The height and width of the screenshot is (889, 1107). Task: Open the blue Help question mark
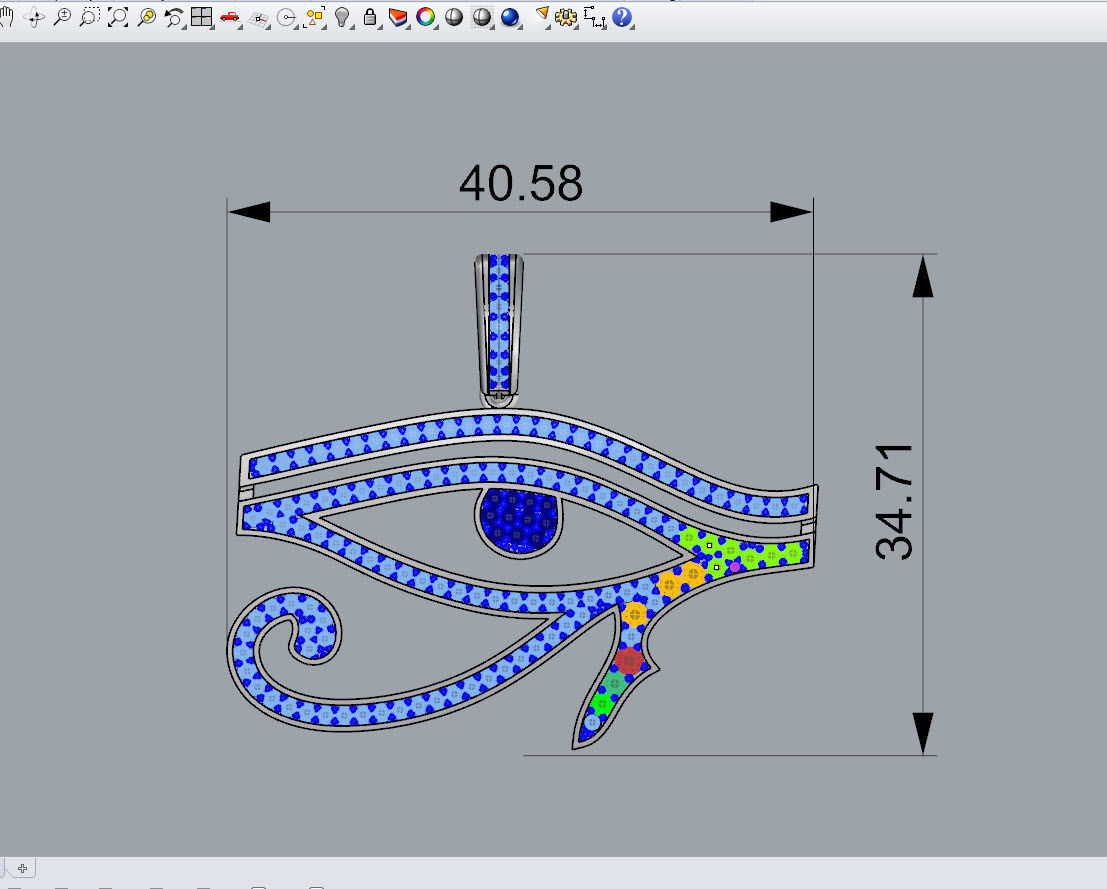pyautogui.click(x=622, y=17)
